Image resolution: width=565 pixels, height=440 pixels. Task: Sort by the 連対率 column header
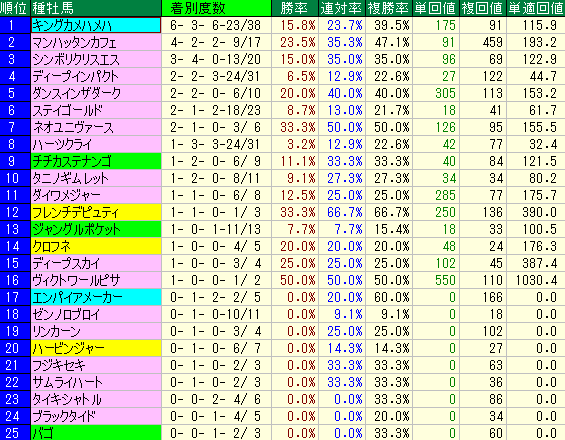pyautogui.click(x=342, y=8)
